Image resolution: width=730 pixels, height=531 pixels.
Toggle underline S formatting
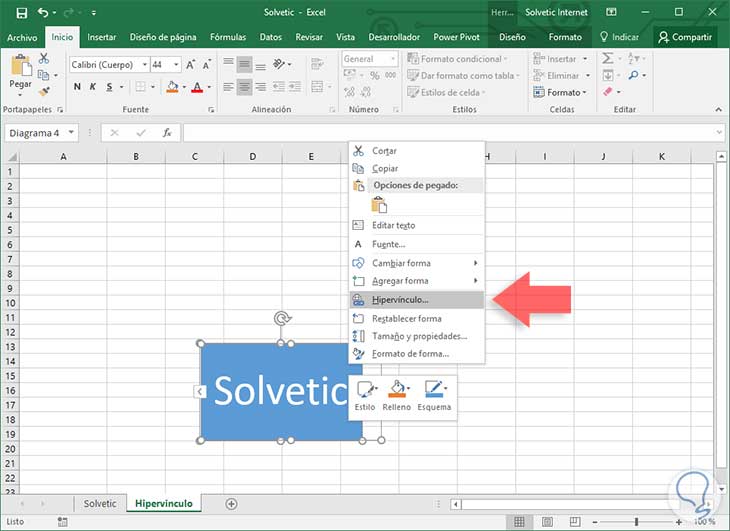pyautogui.click(x=109, y=87)
